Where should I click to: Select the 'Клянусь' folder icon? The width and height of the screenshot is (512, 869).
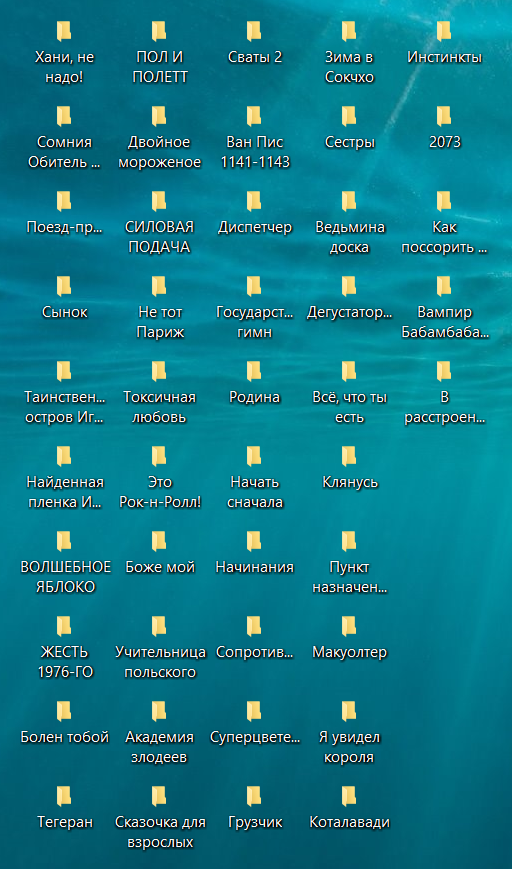pos(349,457)
